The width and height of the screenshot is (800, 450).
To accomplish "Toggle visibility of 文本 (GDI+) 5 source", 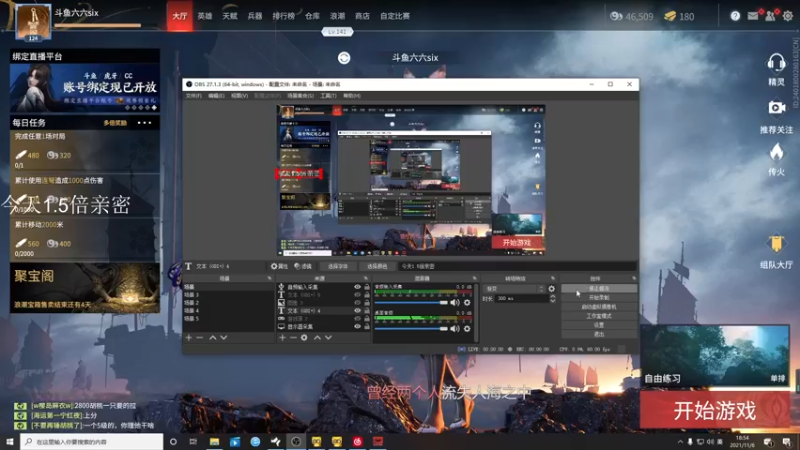I will 357,295.
